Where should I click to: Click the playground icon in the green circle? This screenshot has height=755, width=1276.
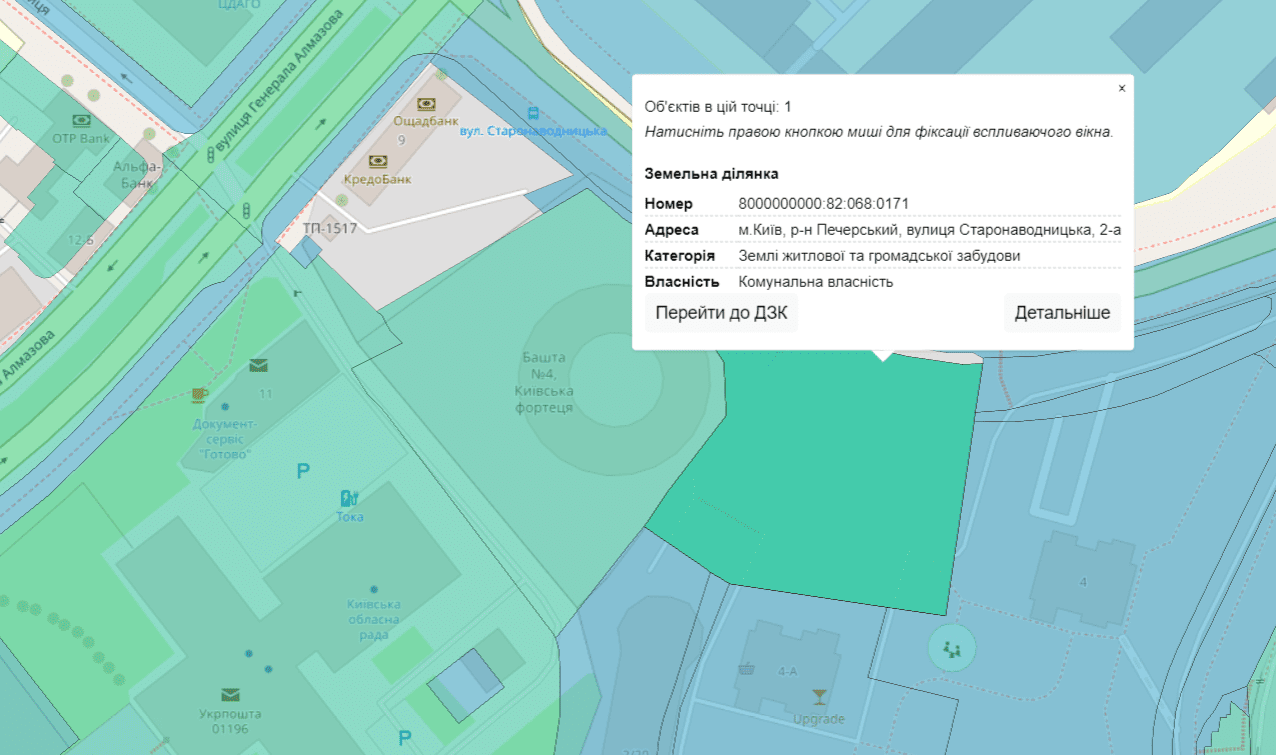[x=951, y=650]
